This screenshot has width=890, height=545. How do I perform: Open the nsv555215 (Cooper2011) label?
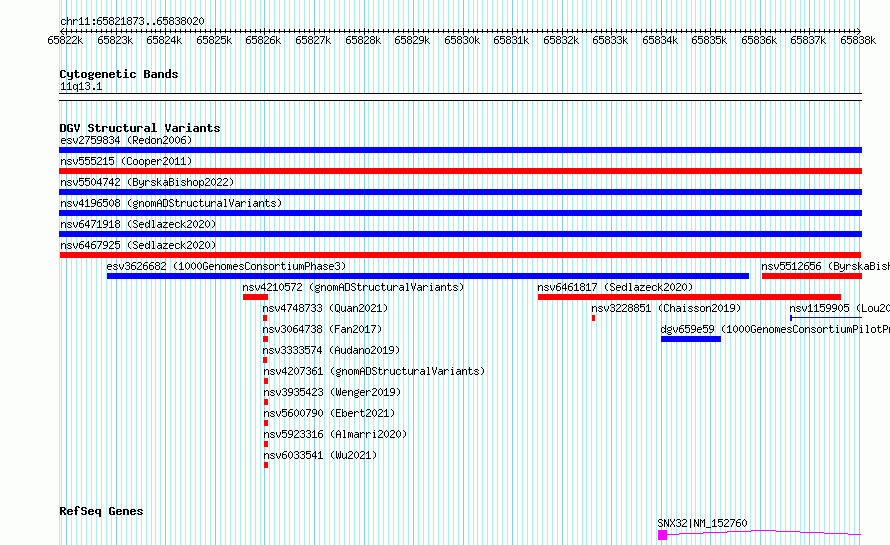126,161
